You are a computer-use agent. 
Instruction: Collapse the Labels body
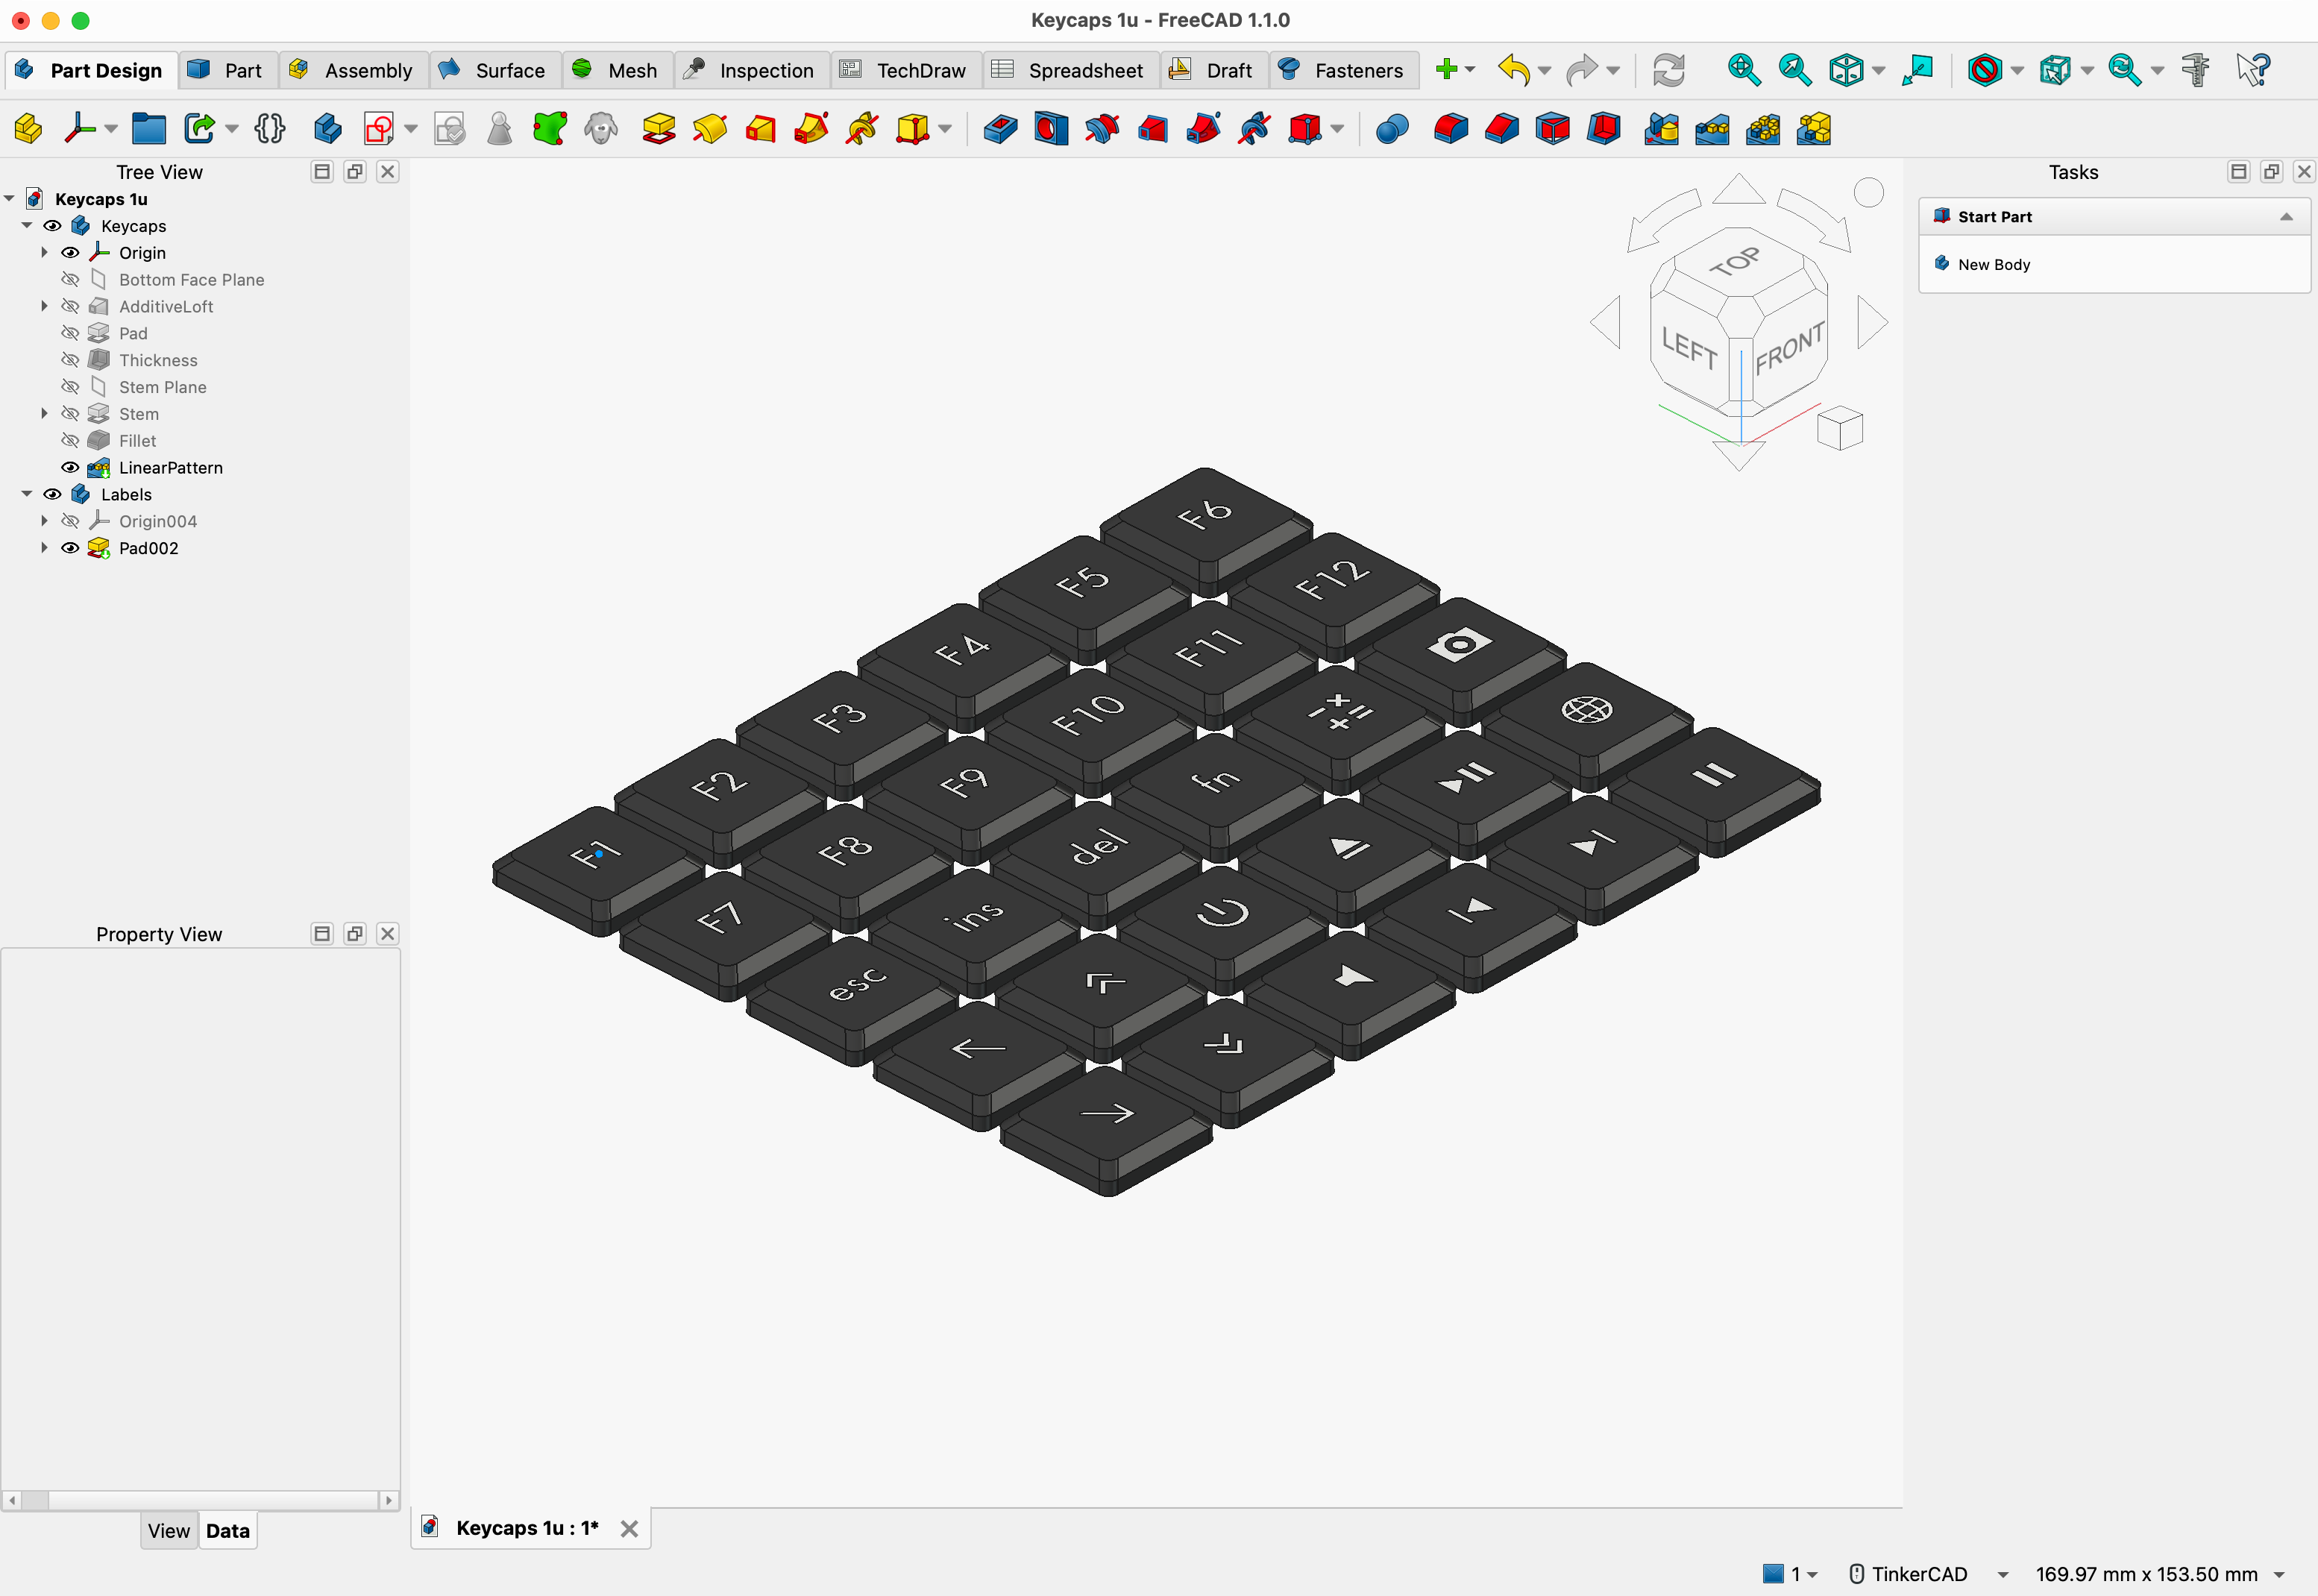26,494
